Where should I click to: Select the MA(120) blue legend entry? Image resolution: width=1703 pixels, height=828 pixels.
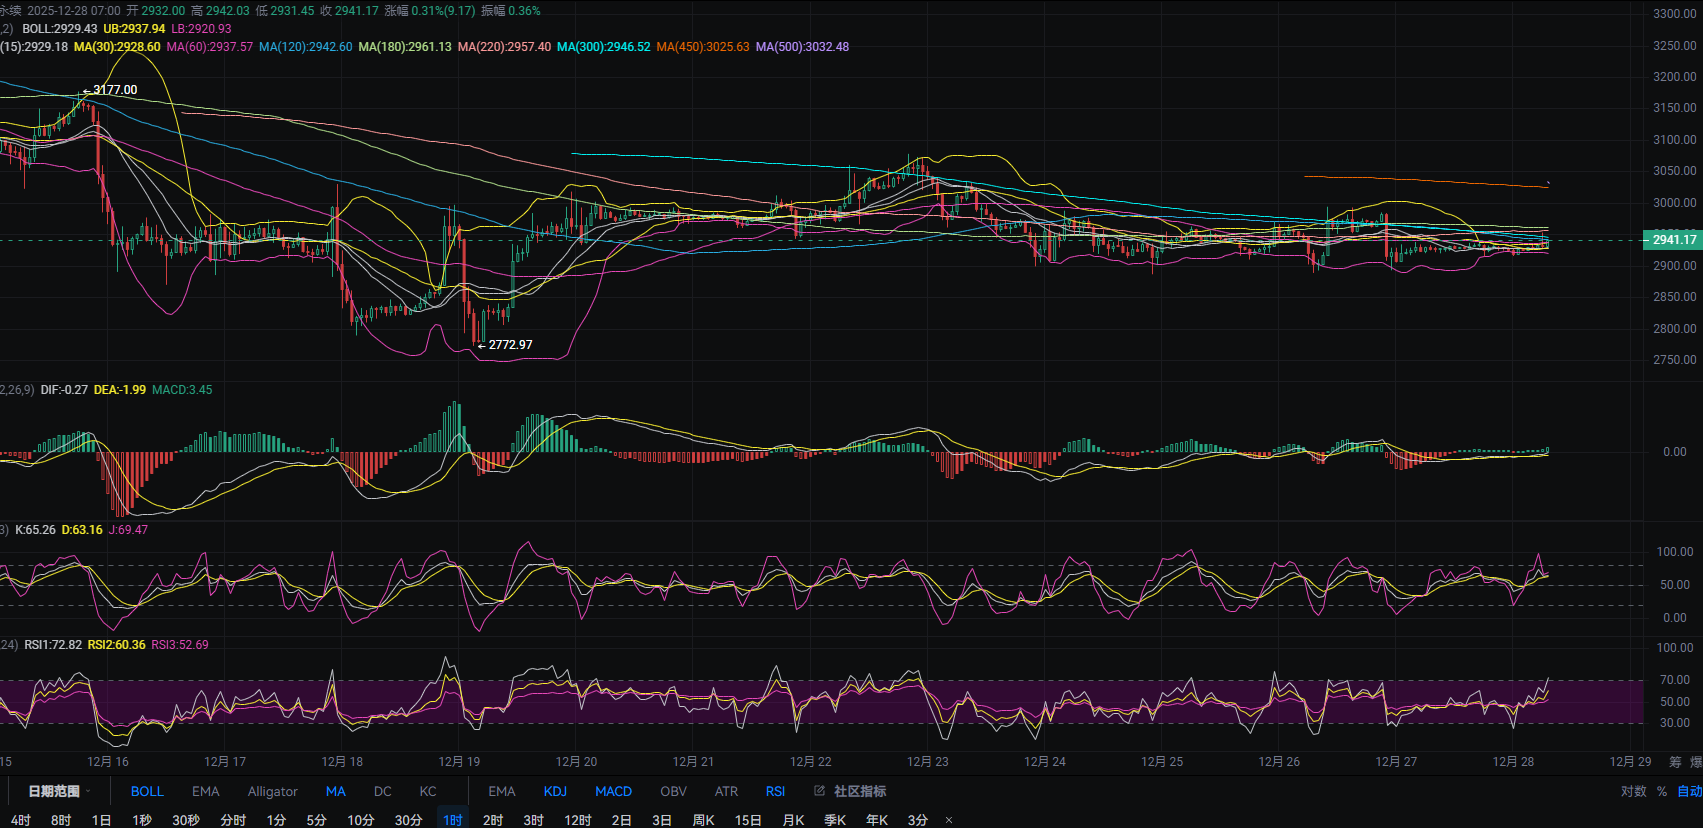point(305,47)
